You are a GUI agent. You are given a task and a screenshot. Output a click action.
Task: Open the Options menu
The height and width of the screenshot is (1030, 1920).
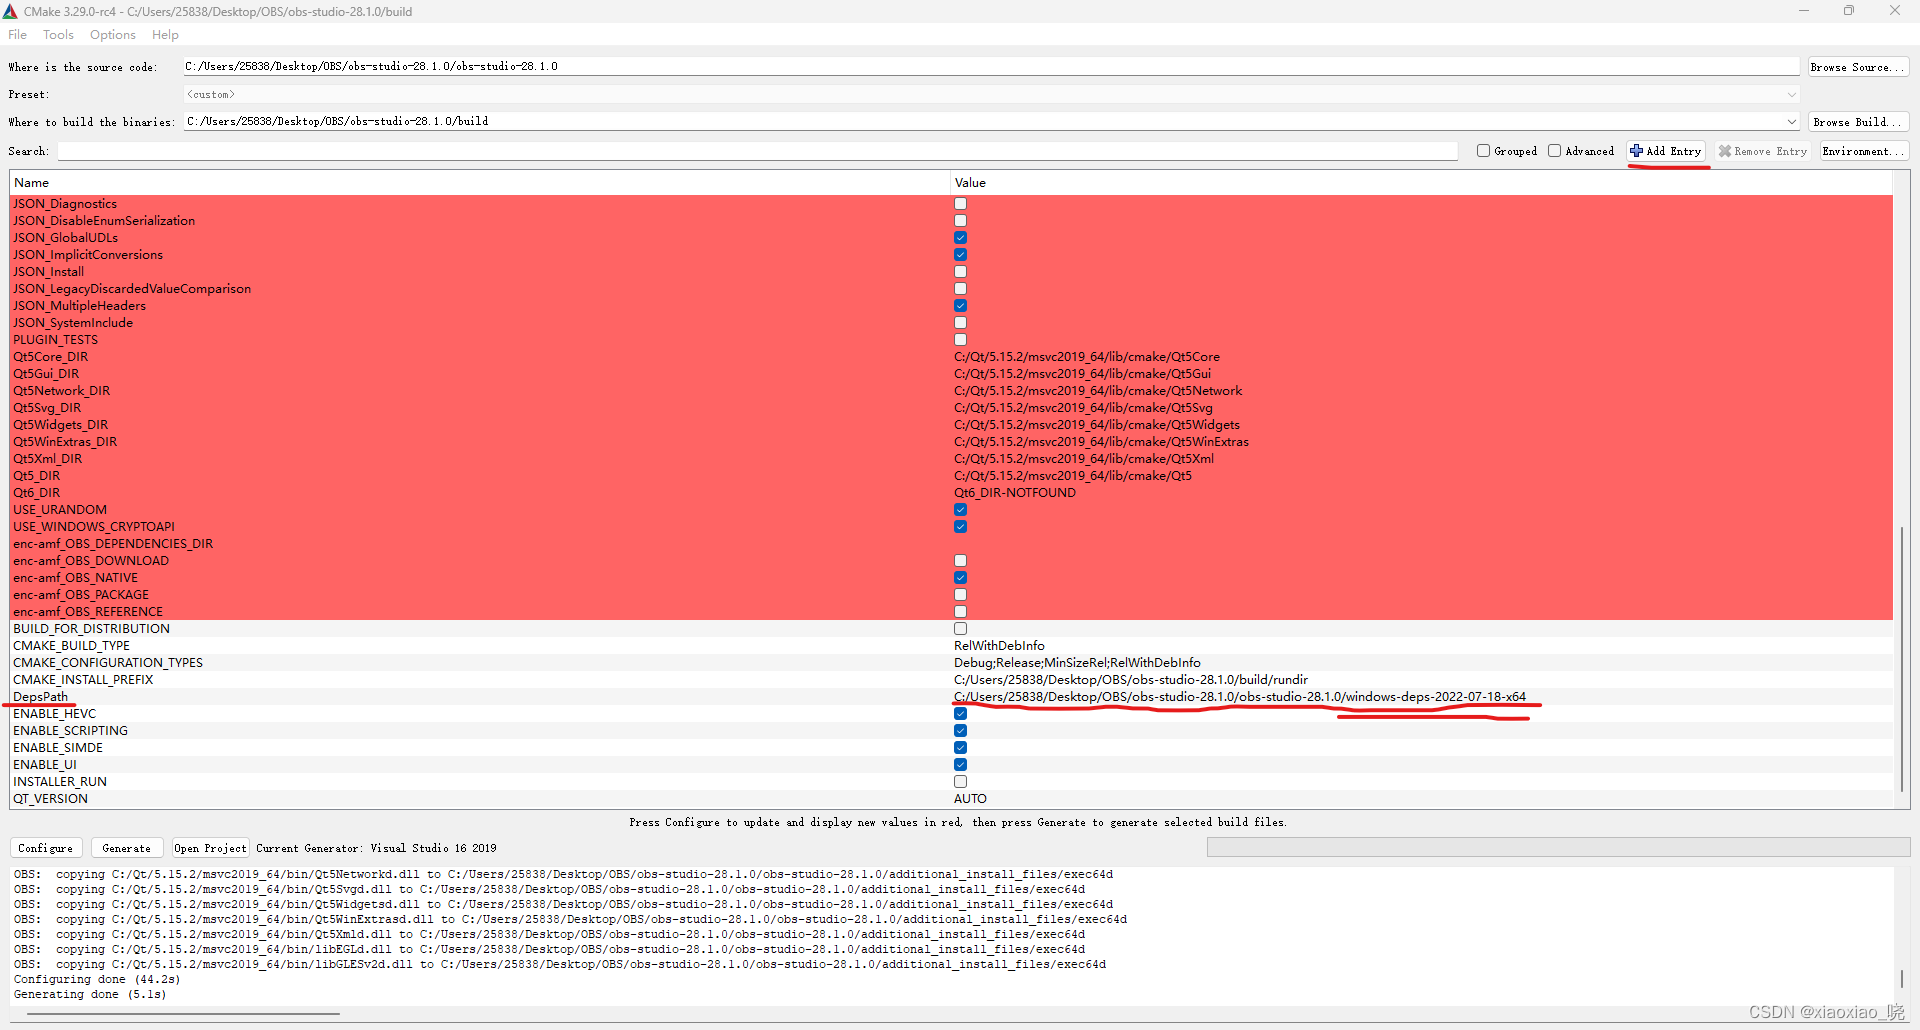[x=113, y=35]
